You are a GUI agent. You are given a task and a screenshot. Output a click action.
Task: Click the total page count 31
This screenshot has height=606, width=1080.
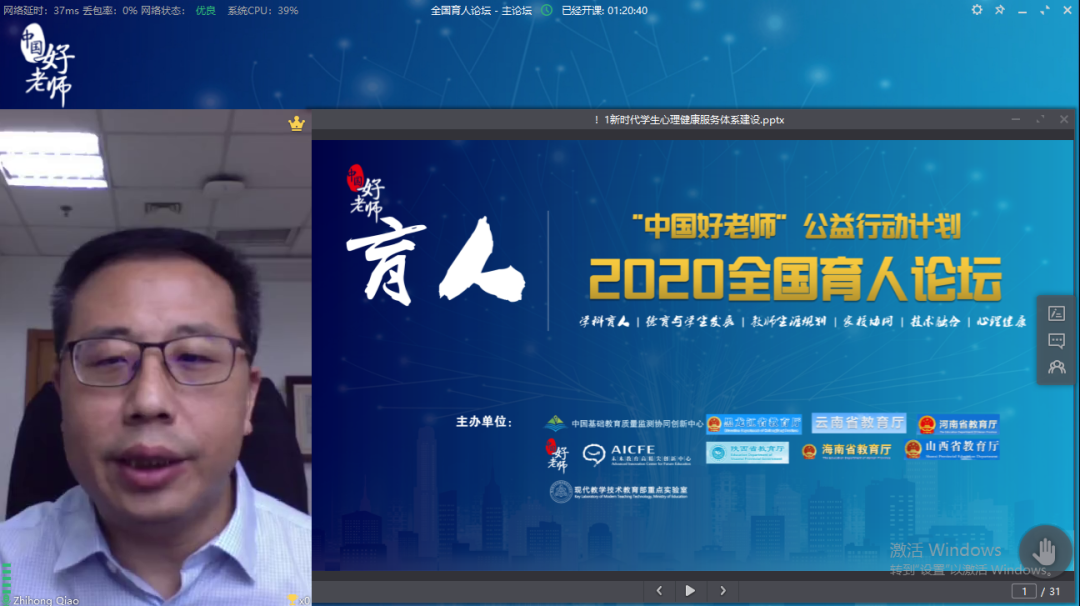(x=1055, y=591)
